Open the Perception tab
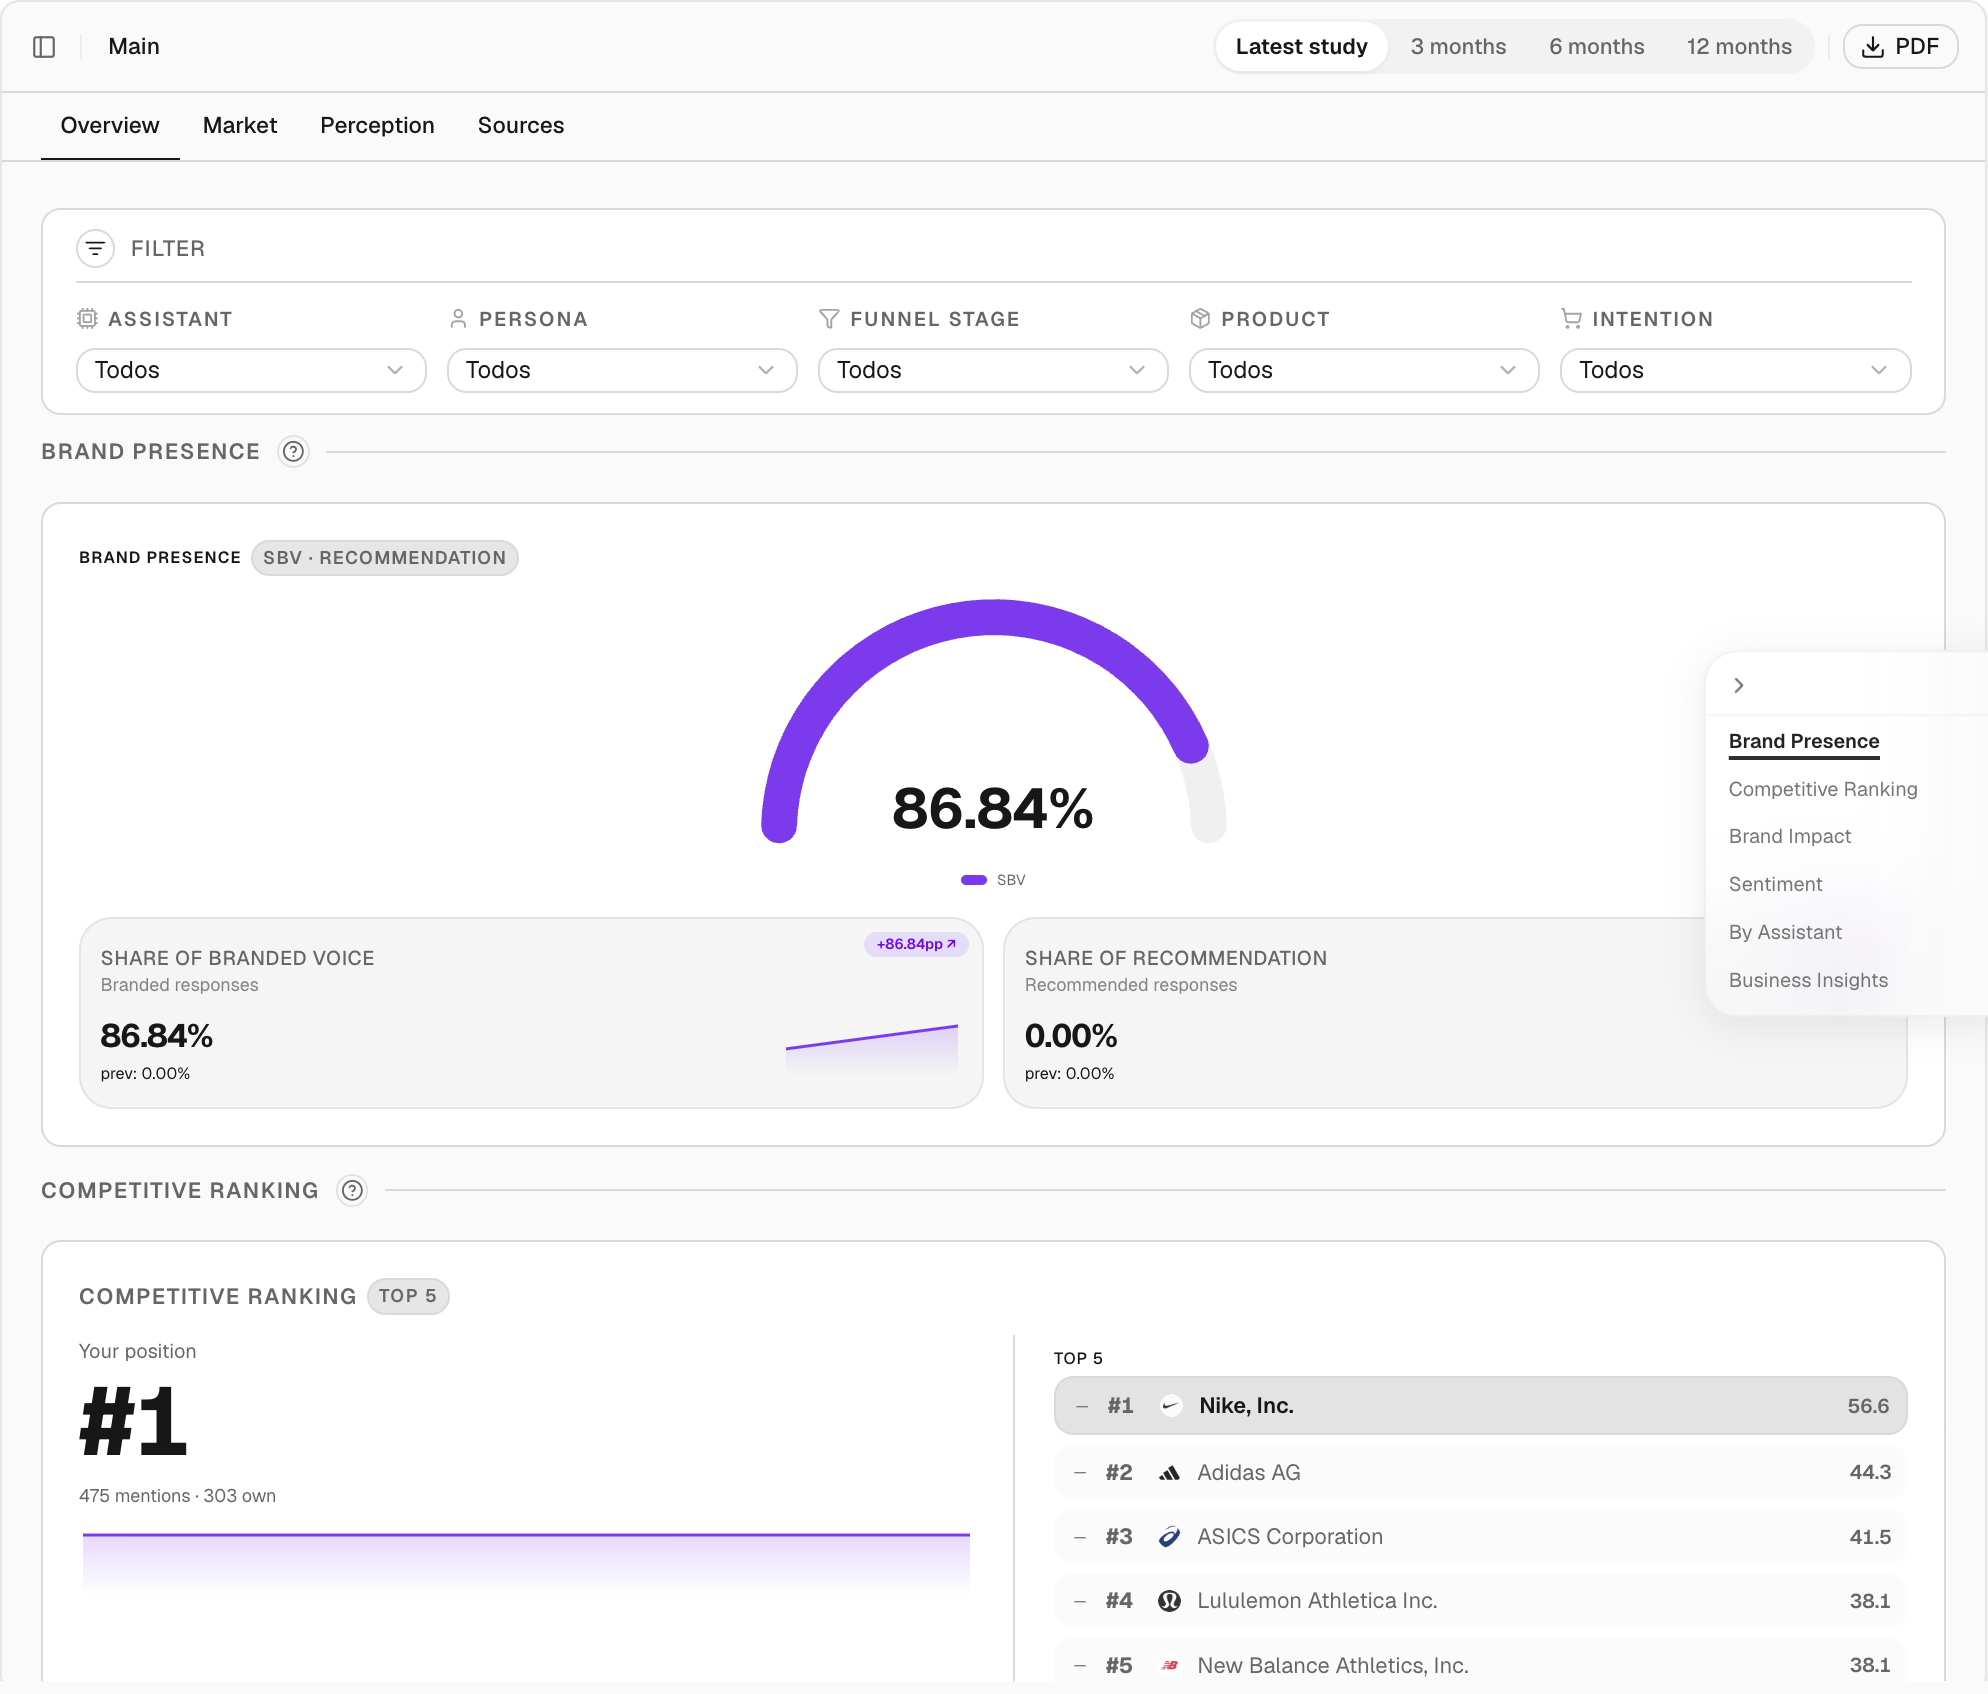Screen dimensions: 1988x1694 377,125
